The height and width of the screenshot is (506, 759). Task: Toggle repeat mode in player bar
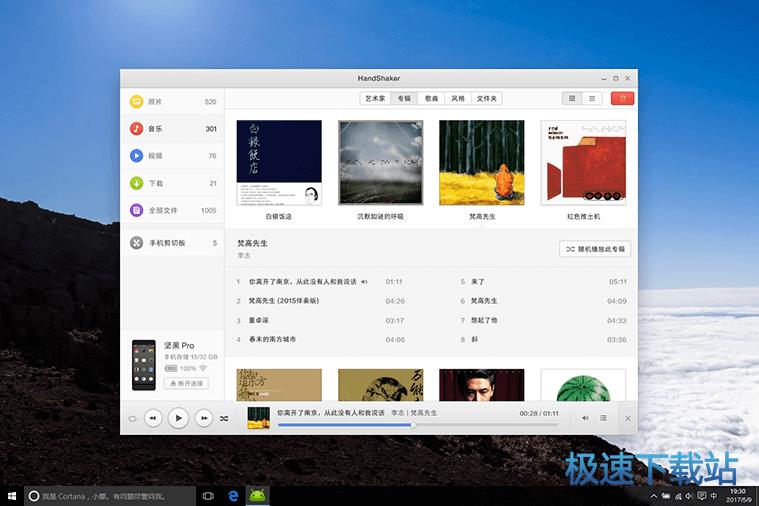(132, 418)
